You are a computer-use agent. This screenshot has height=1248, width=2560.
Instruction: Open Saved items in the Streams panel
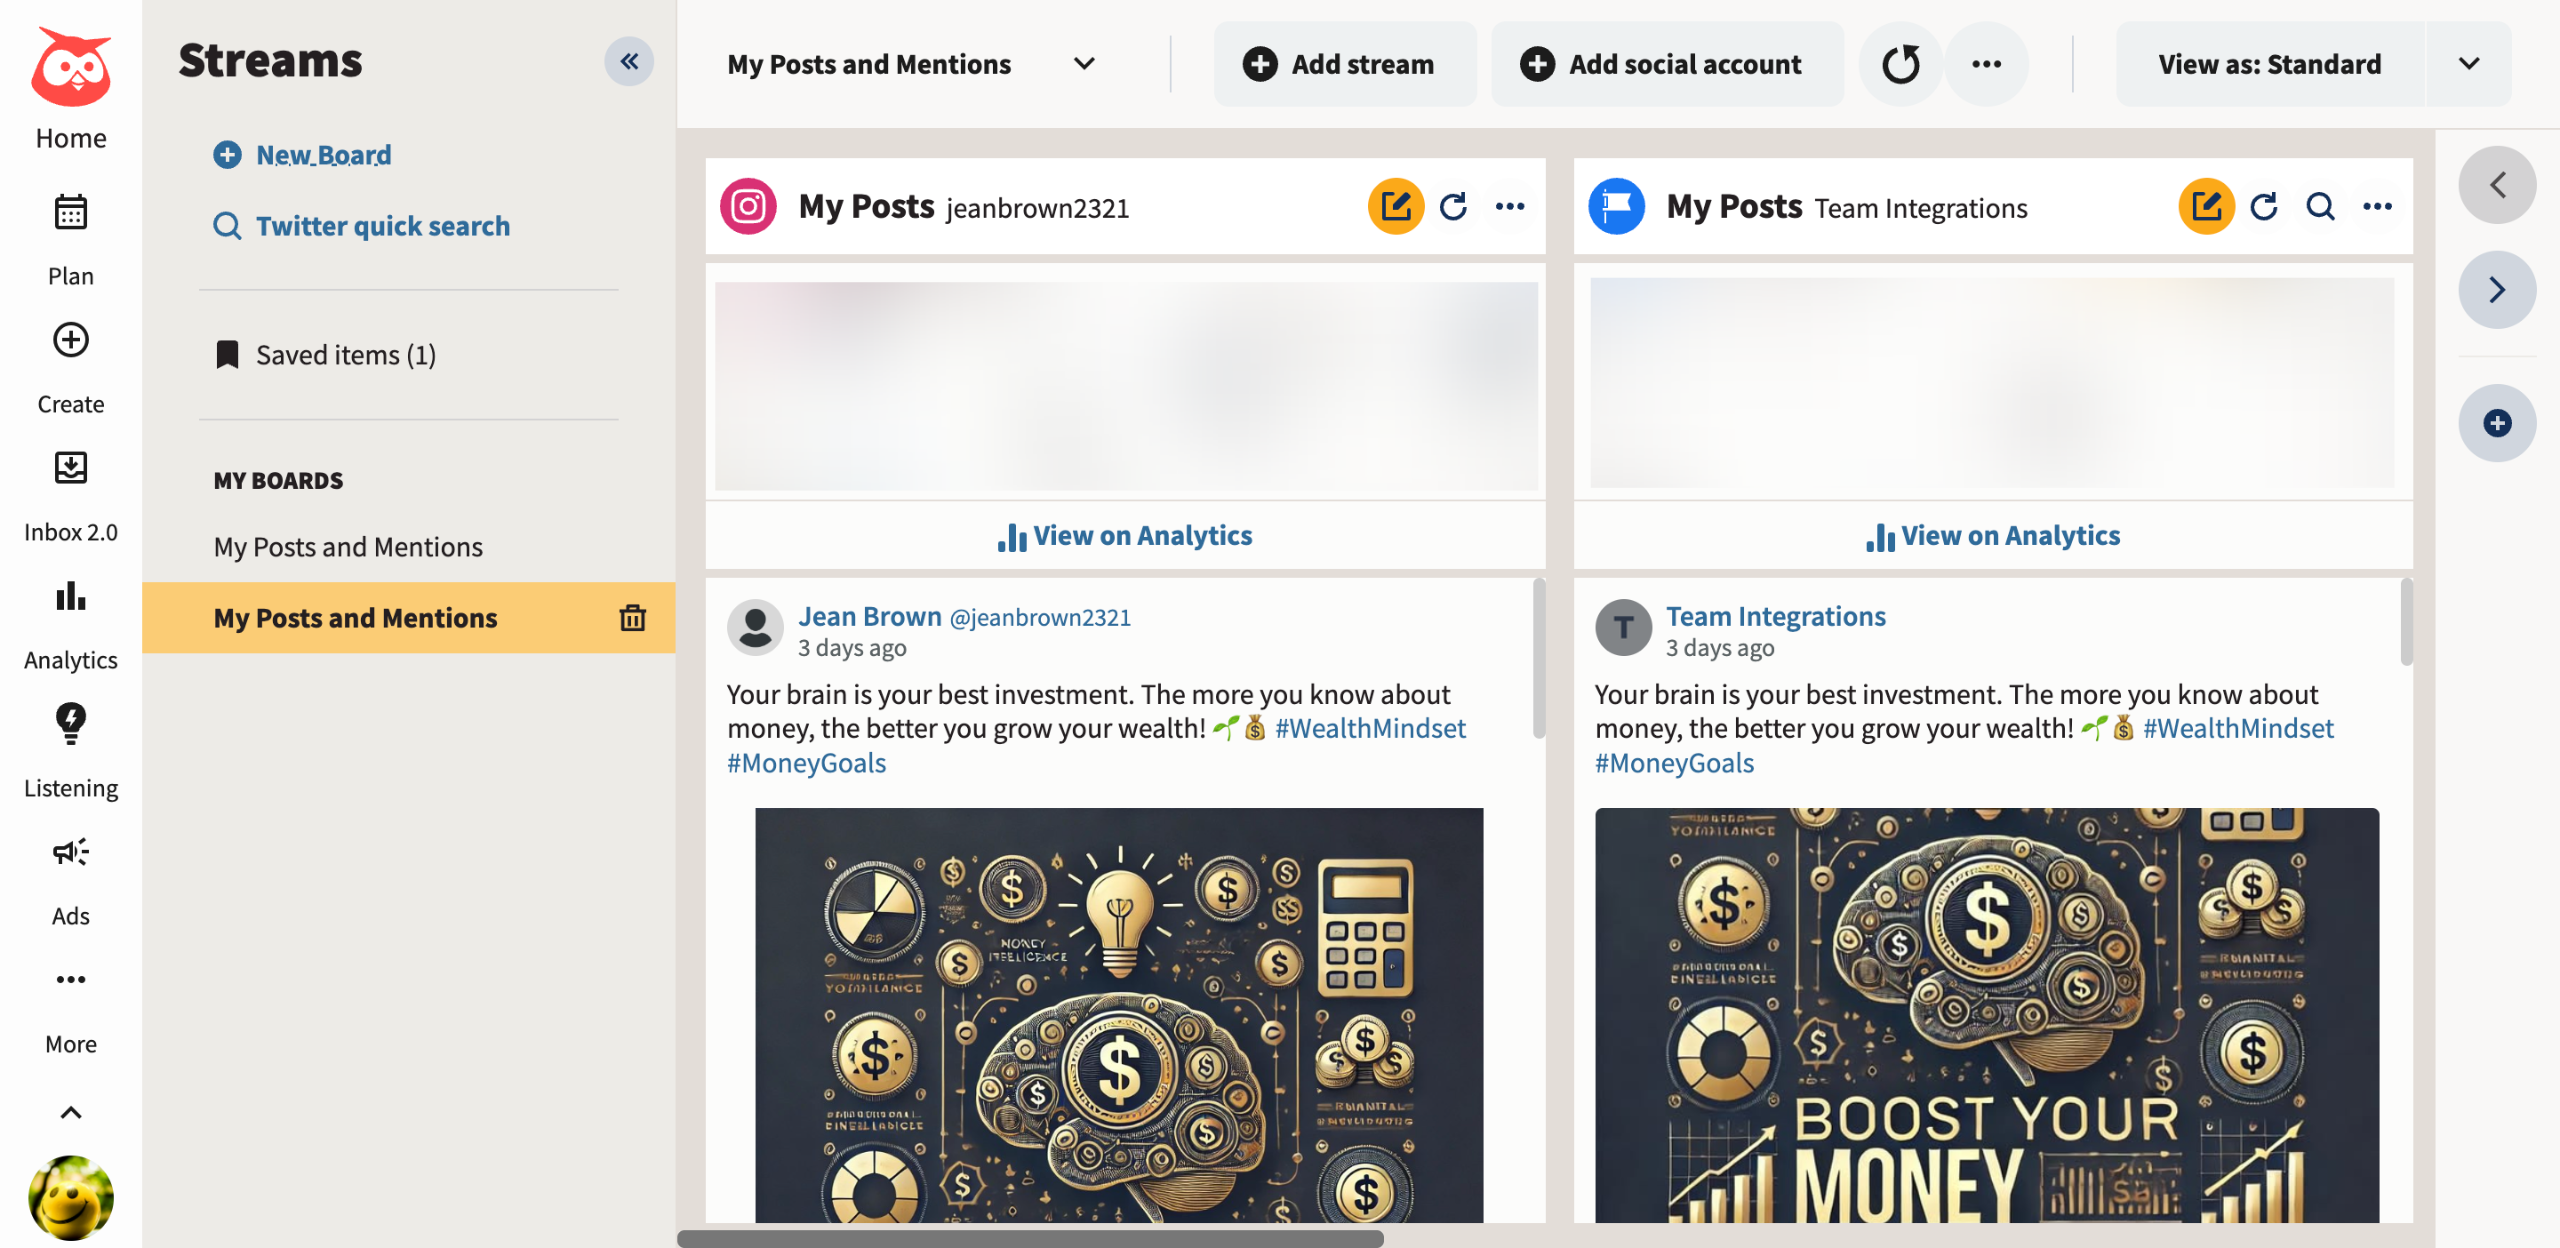[x=345, y=355]
